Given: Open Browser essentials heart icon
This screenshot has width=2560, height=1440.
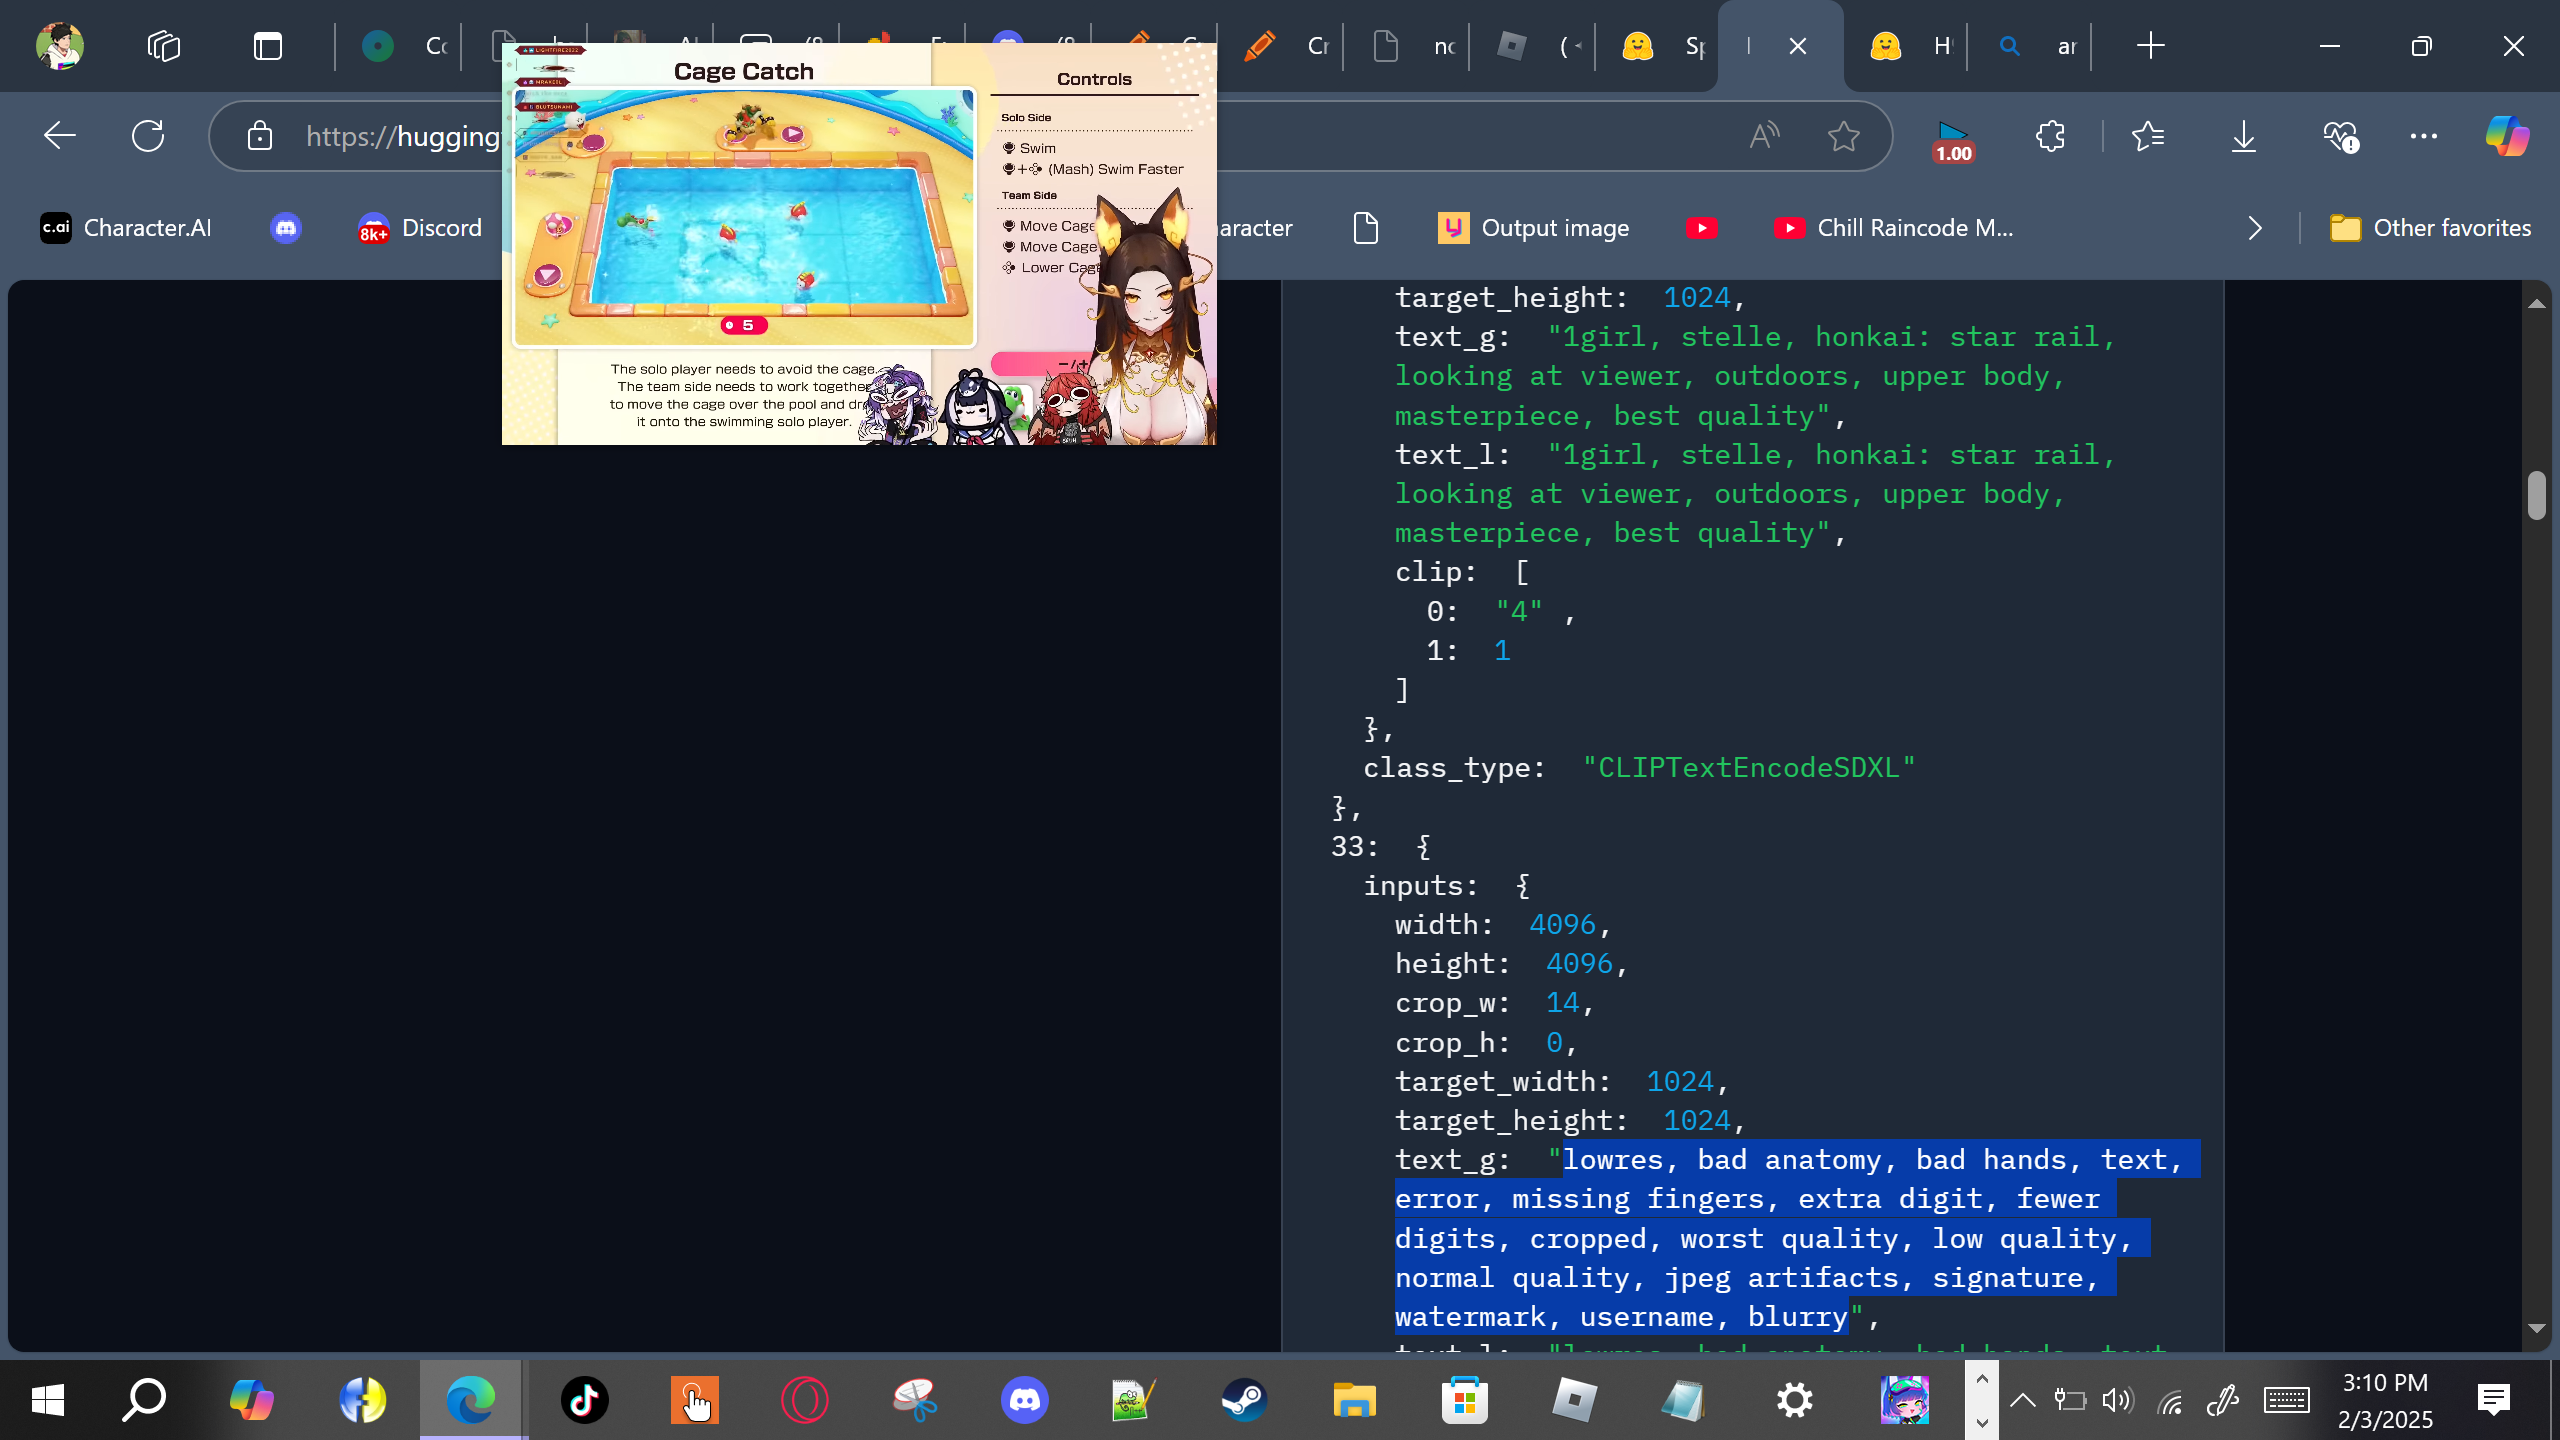Looking at the screenshot, I should pyautogui.click(x=2340, y=135).
